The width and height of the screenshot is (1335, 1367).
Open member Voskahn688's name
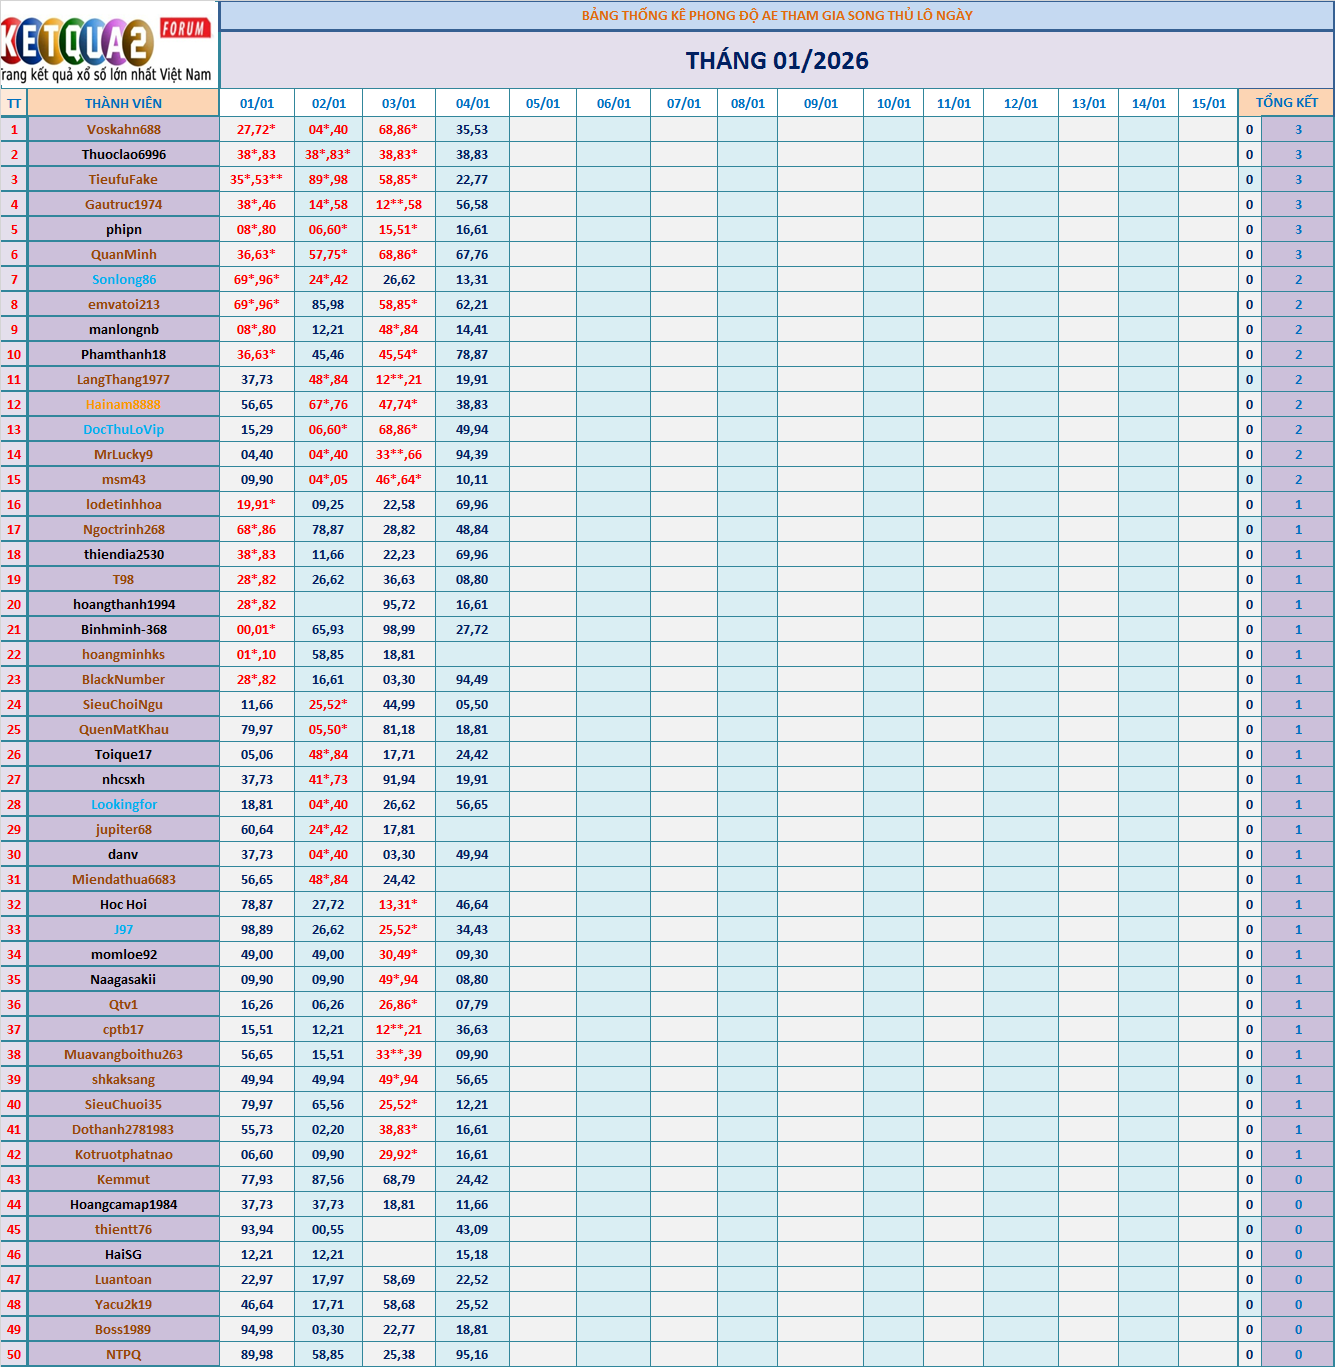123,129
